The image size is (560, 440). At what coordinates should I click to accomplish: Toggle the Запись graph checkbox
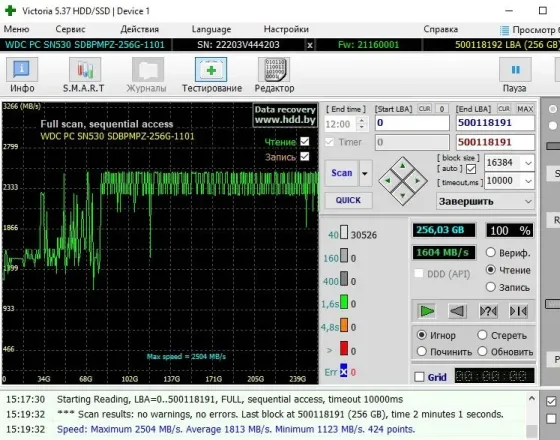305,156
